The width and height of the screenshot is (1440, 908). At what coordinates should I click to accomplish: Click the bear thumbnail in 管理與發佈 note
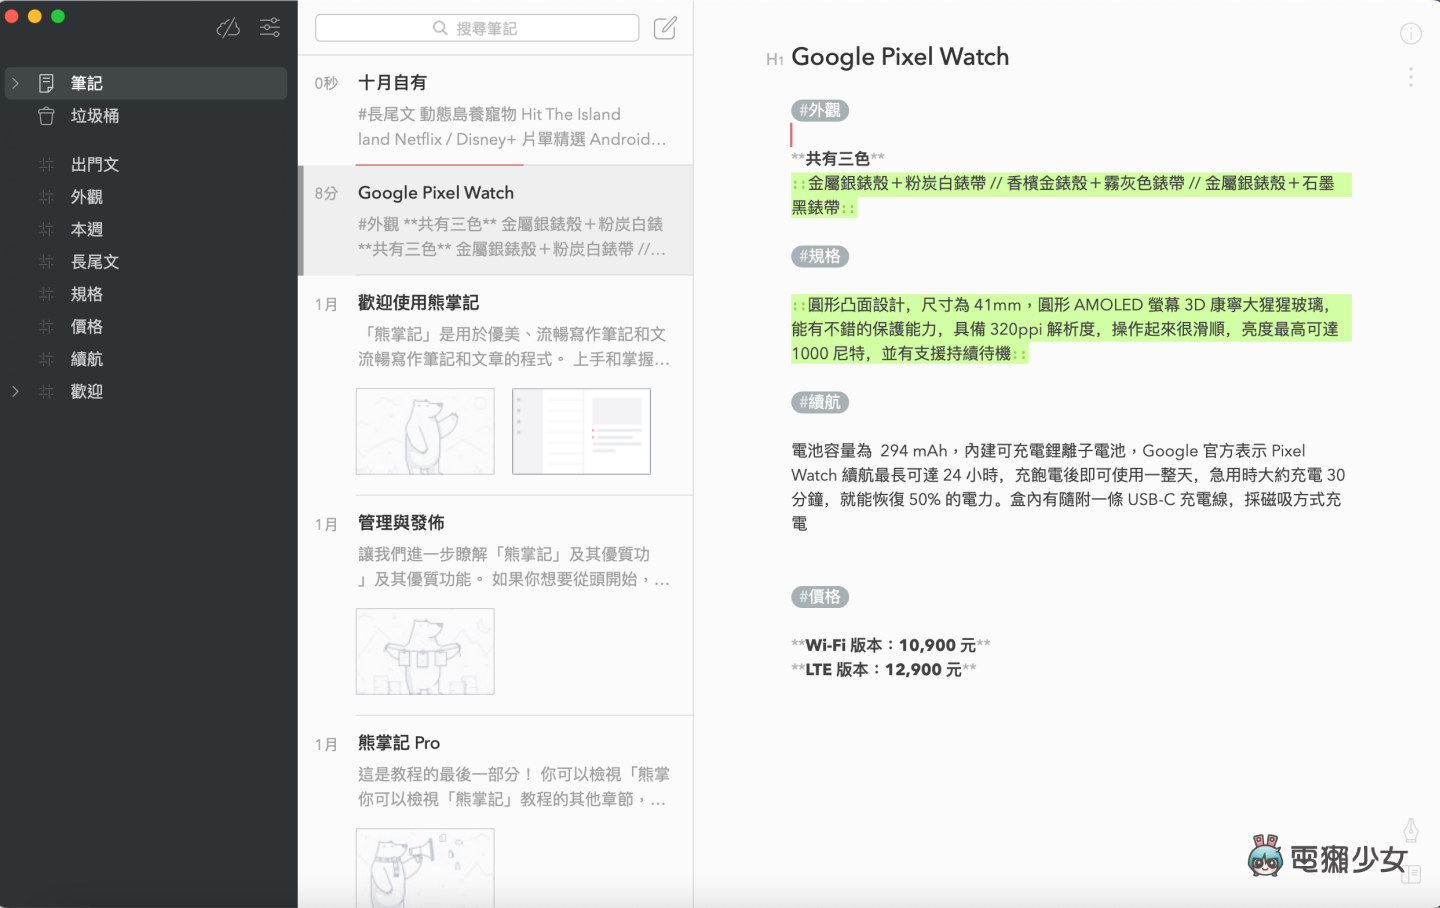(425, 651)
